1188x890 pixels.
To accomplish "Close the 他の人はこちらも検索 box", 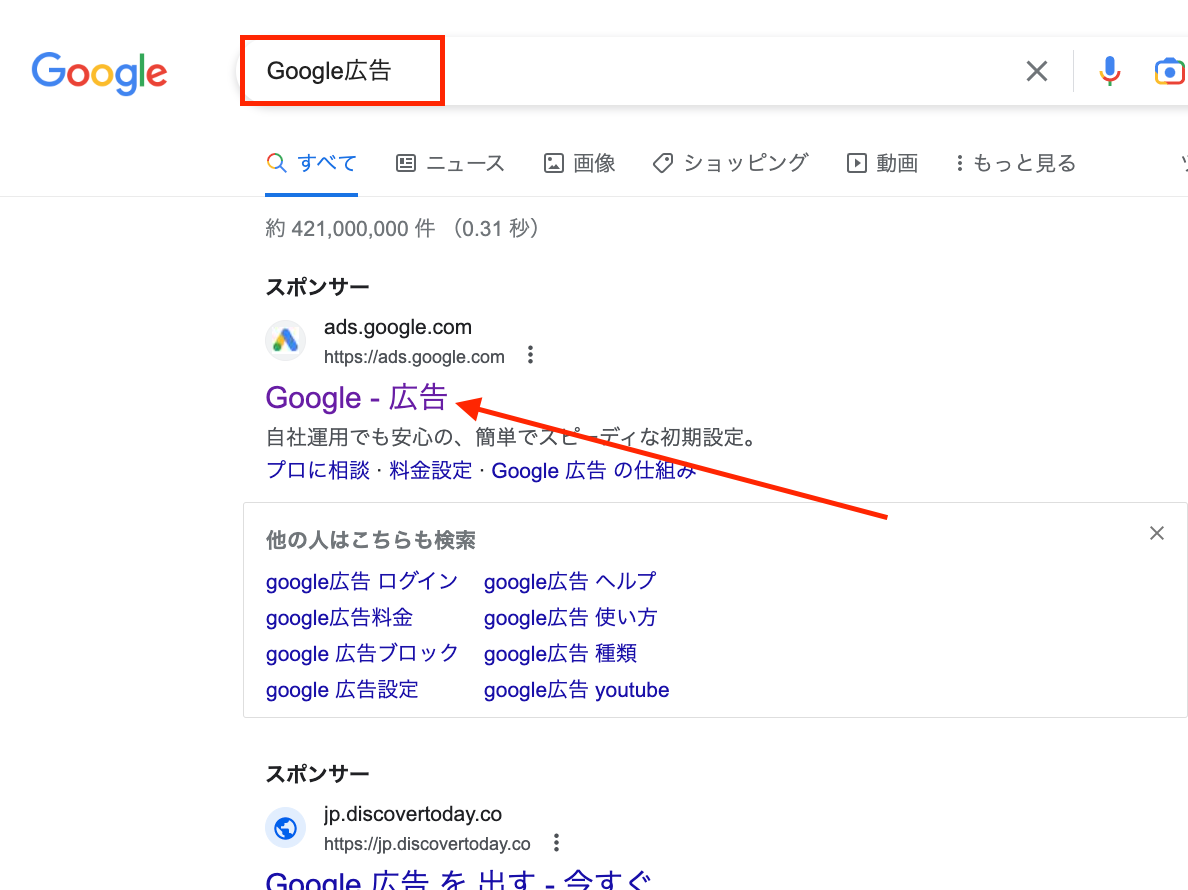I will click(1157, 533).
